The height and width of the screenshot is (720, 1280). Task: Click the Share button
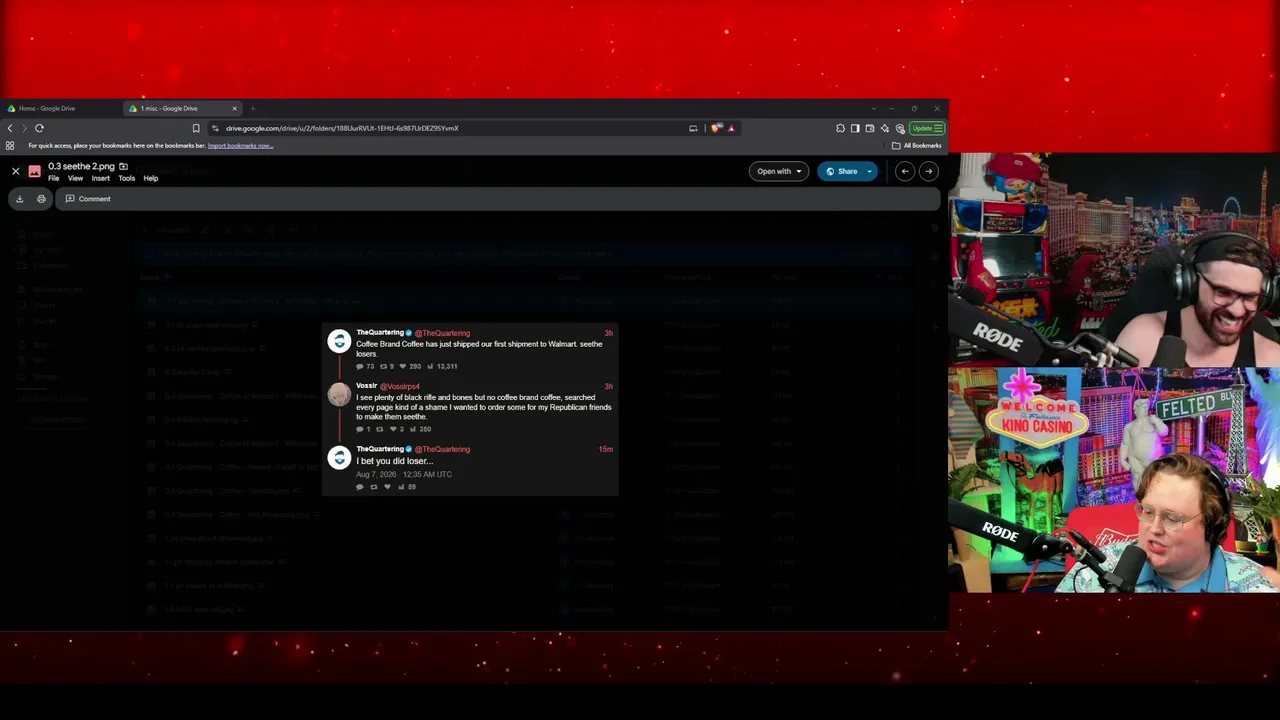point(841,171)
